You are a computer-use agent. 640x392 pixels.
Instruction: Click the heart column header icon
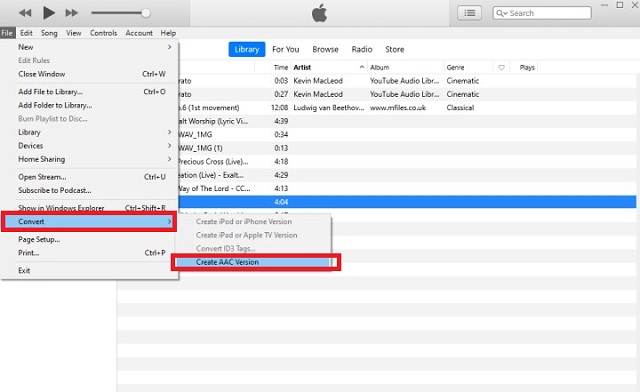(x=501, y=67)
